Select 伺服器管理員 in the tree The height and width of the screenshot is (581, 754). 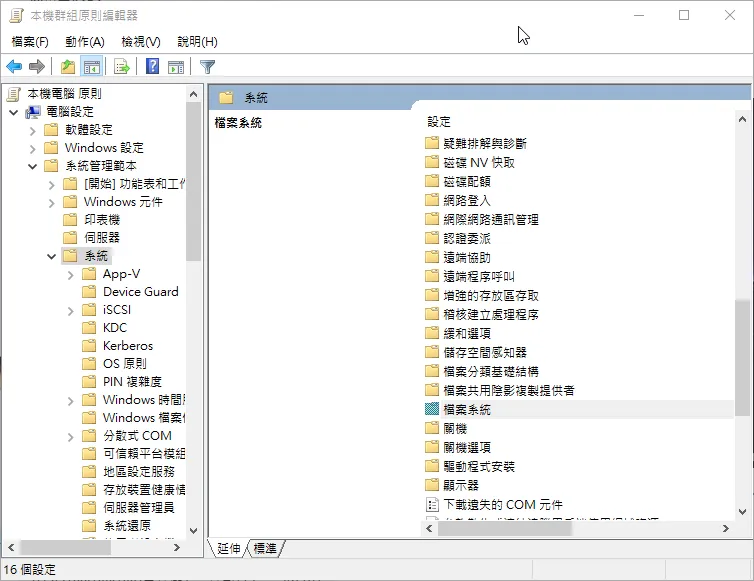pyautogui.click(x=138, y=507)
